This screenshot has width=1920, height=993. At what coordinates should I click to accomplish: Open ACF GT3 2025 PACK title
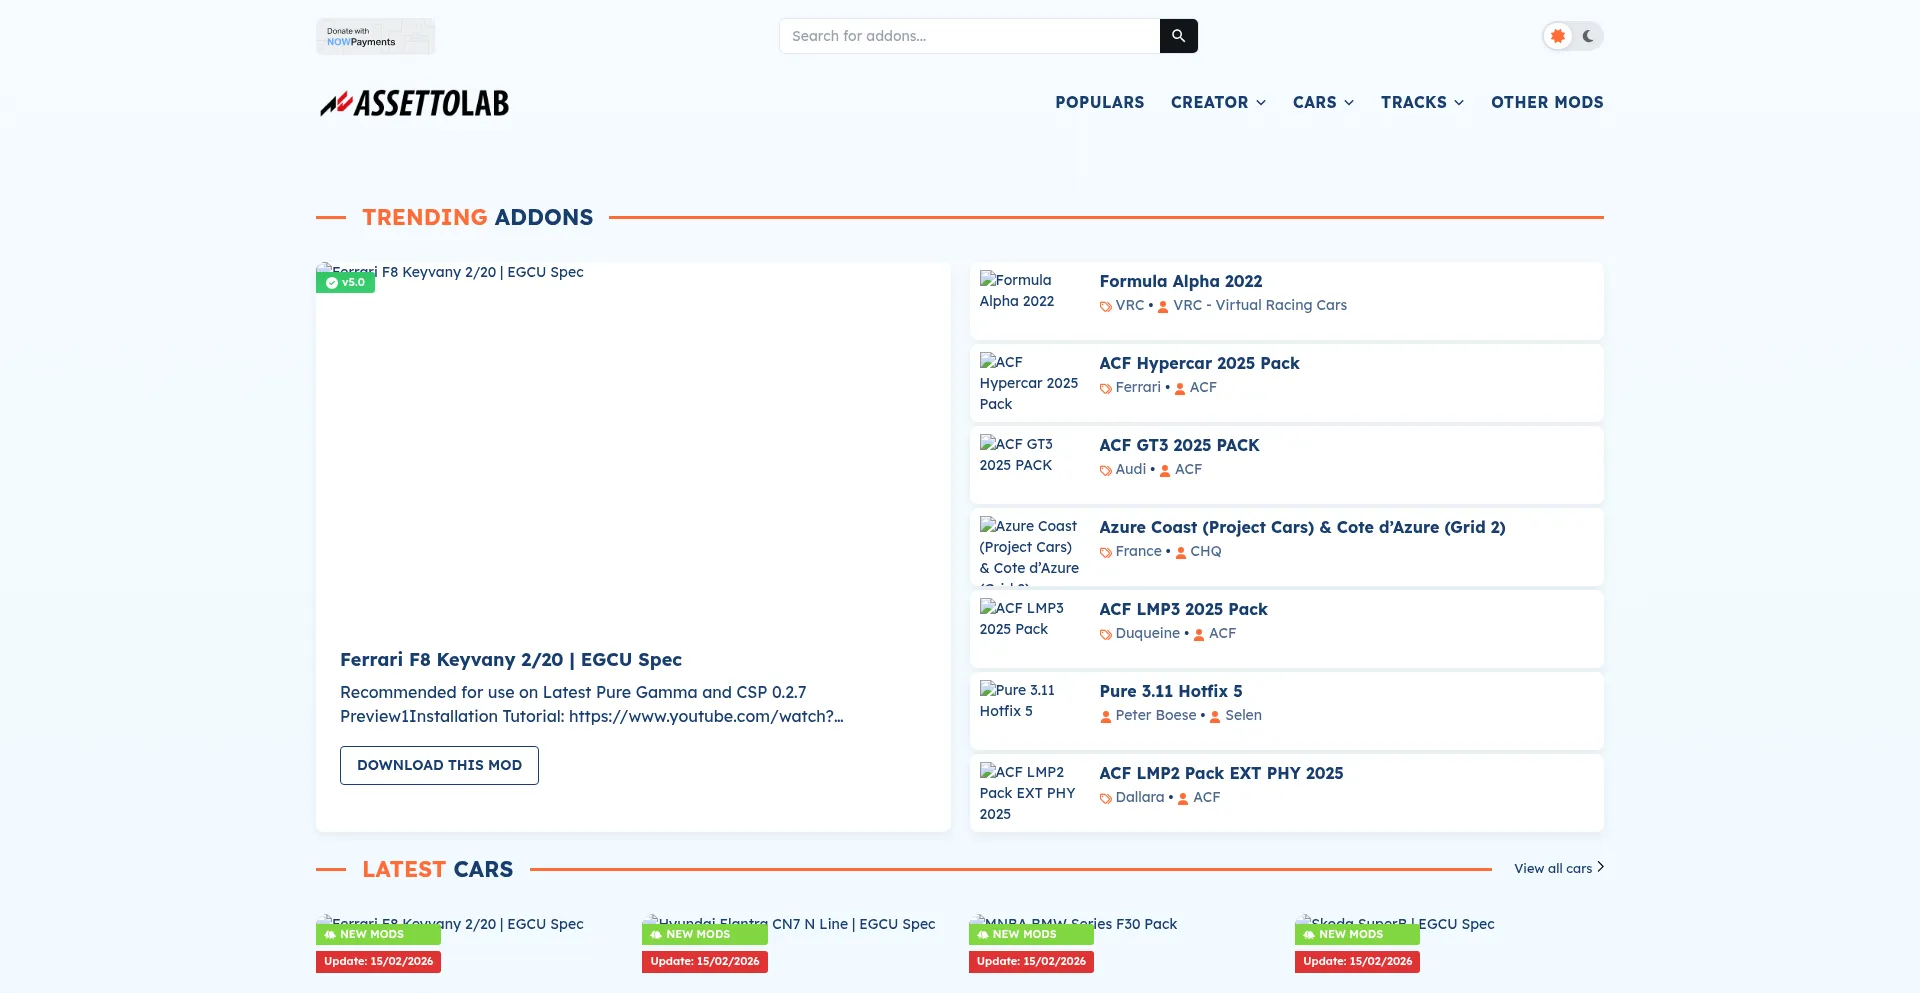pyautogui.click(x=1179, y=445)
